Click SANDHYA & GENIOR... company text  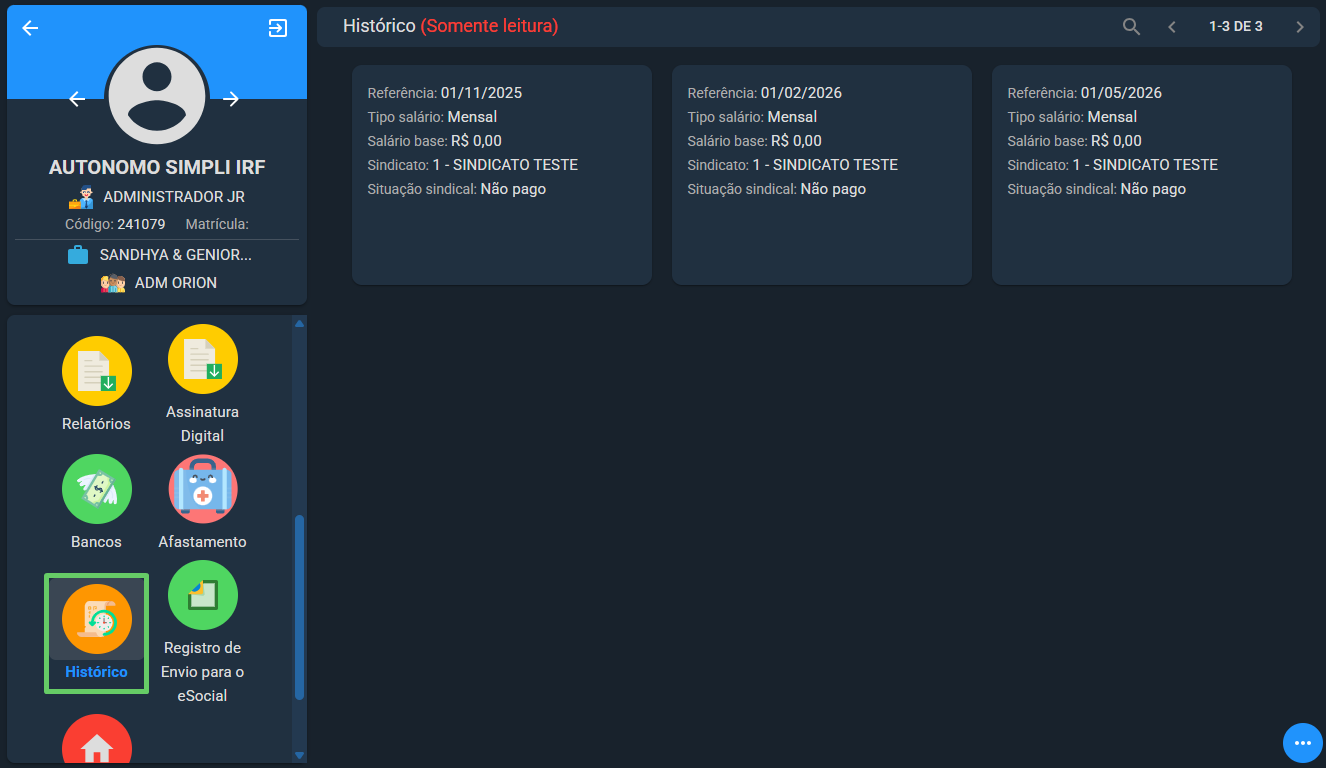tap(176, 255)
